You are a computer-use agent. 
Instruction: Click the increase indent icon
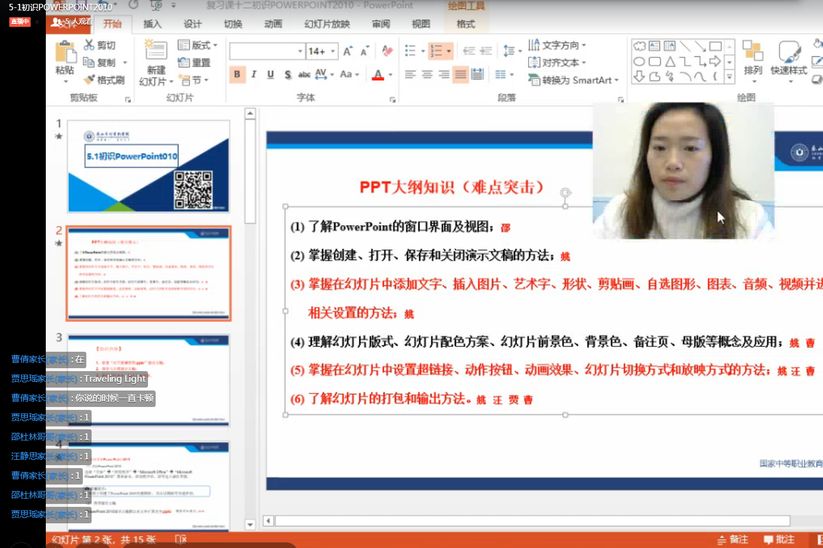(486, 50)
